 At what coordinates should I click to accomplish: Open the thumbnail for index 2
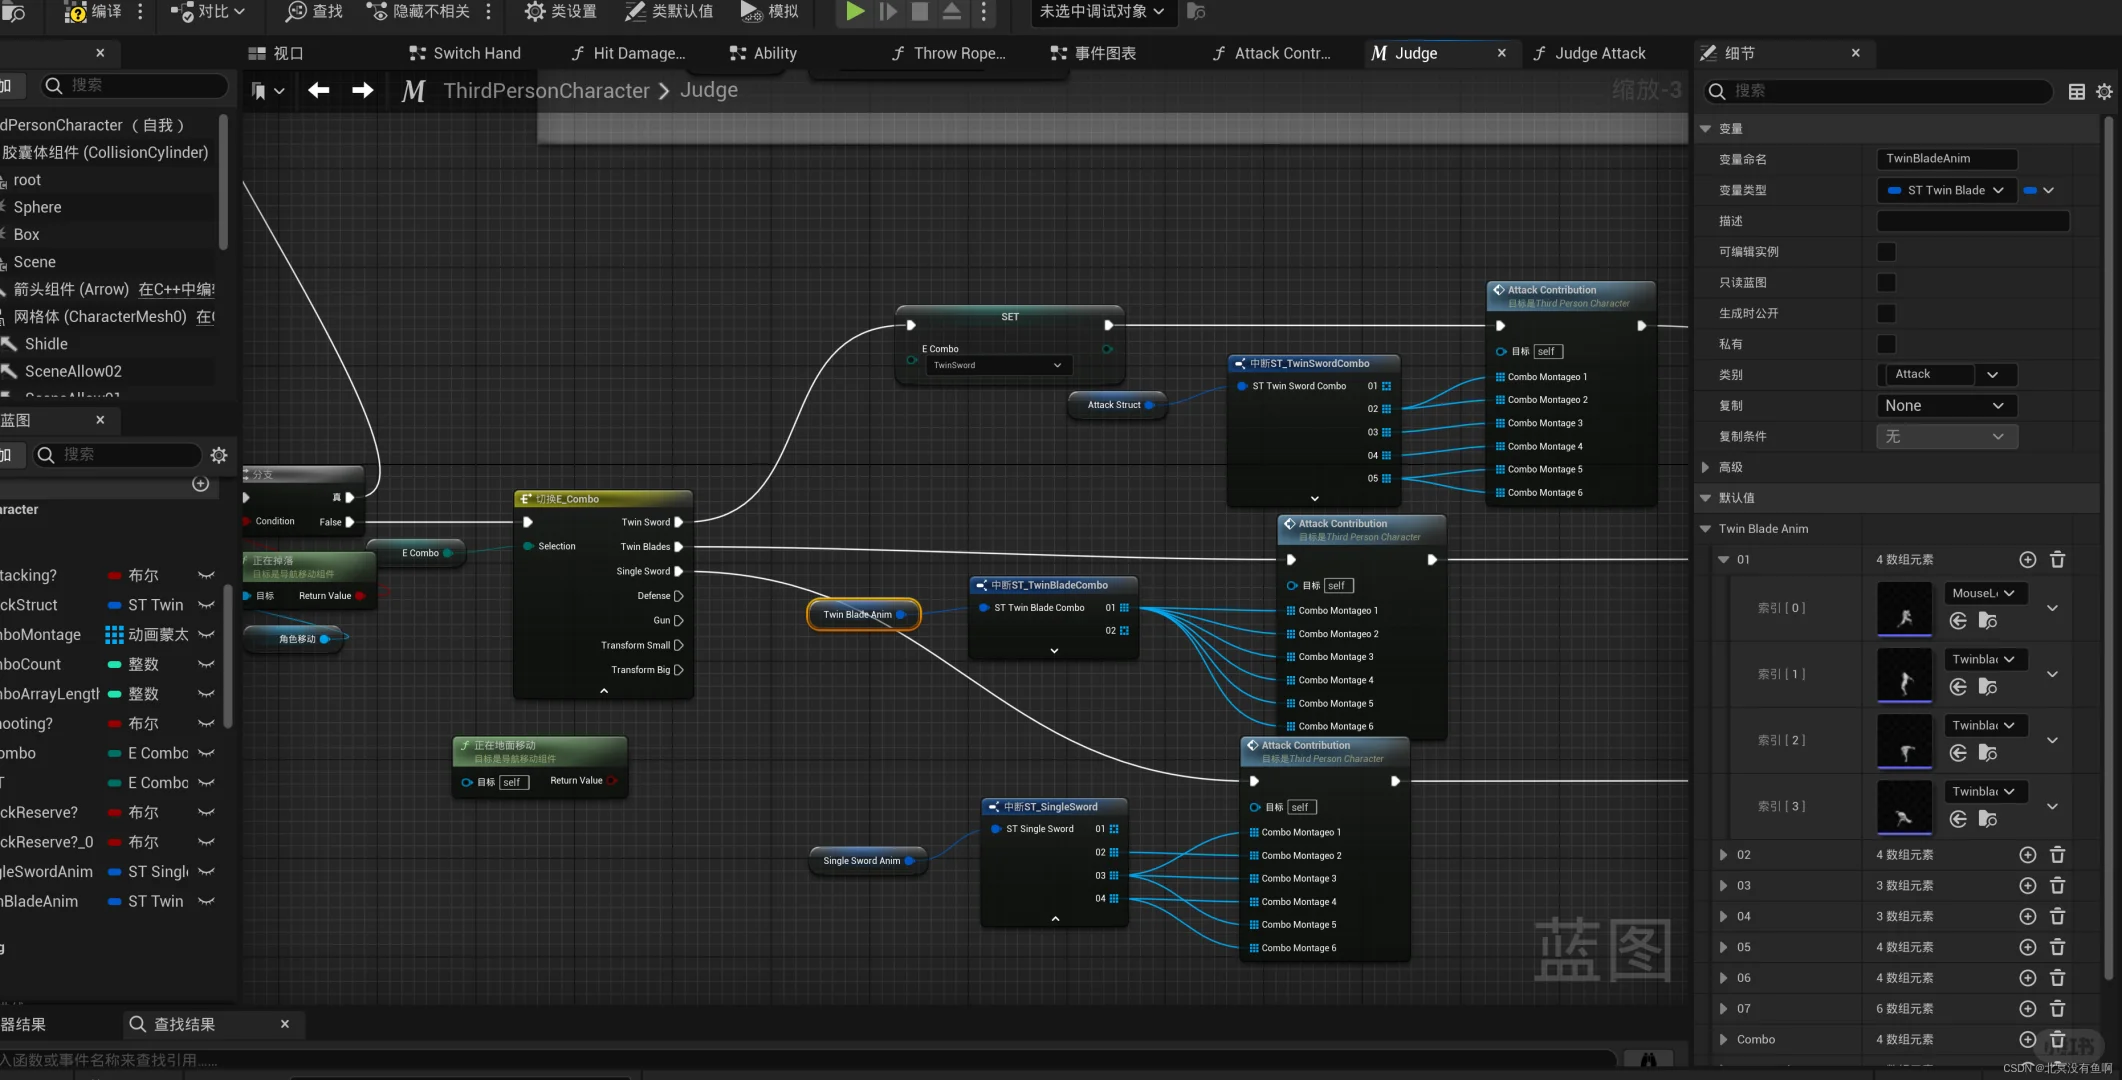click(1904, 741)
